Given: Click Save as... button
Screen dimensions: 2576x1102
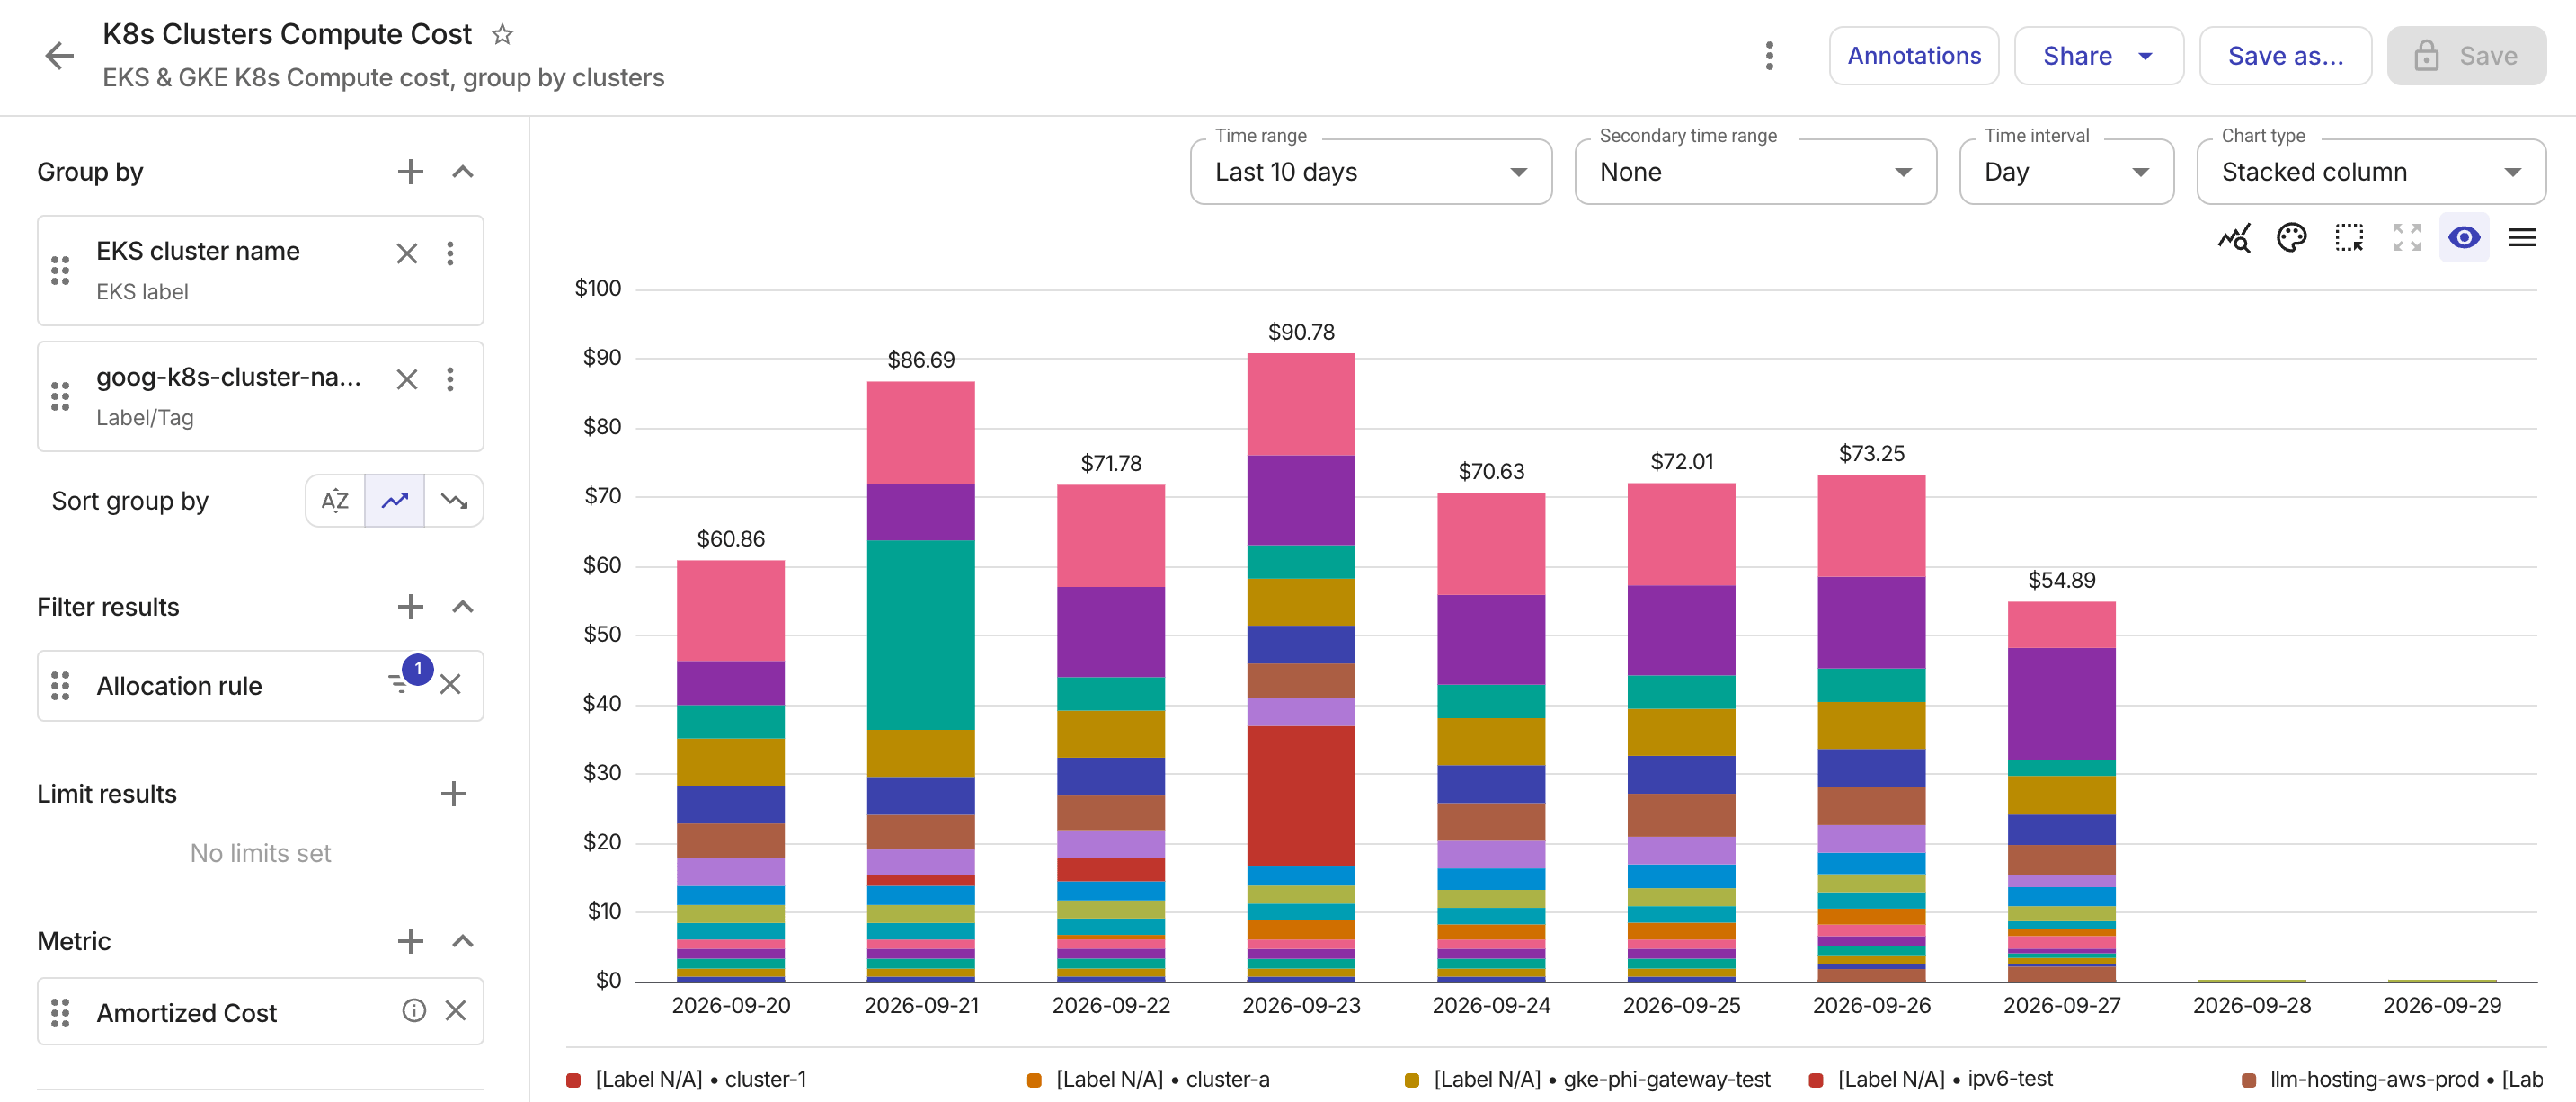Looking at the screenshot, I should pos(2284,56).
